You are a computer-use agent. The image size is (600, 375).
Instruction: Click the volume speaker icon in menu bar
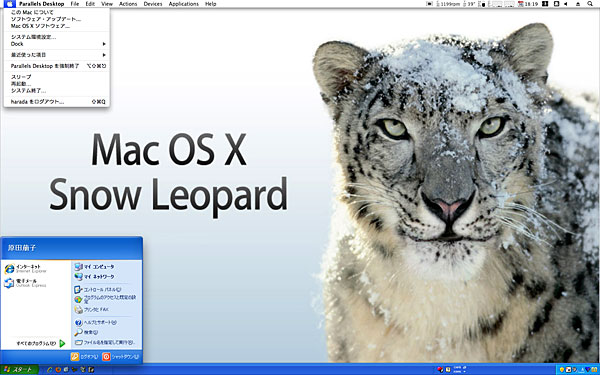click(566, 4)
